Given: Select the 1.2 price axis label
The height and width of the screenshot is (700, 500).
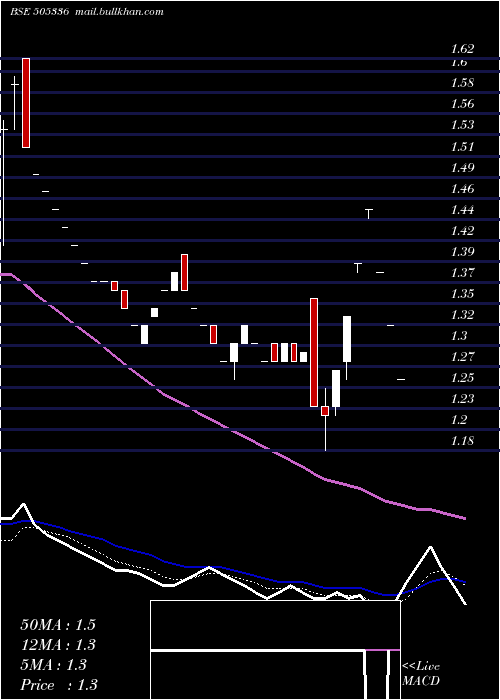Looking at the screenshot, I should [459, 419].
